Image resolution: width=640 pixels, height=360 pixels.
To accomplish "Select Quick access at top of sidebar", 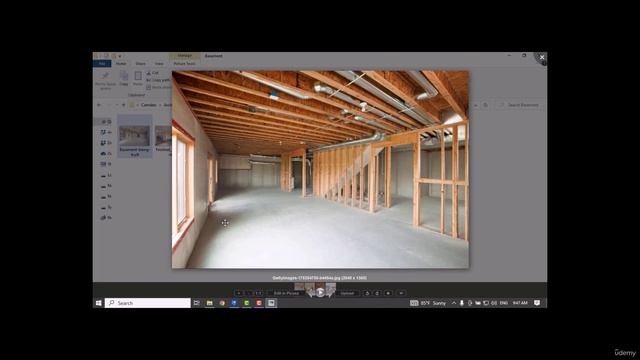I will point(105,122).
